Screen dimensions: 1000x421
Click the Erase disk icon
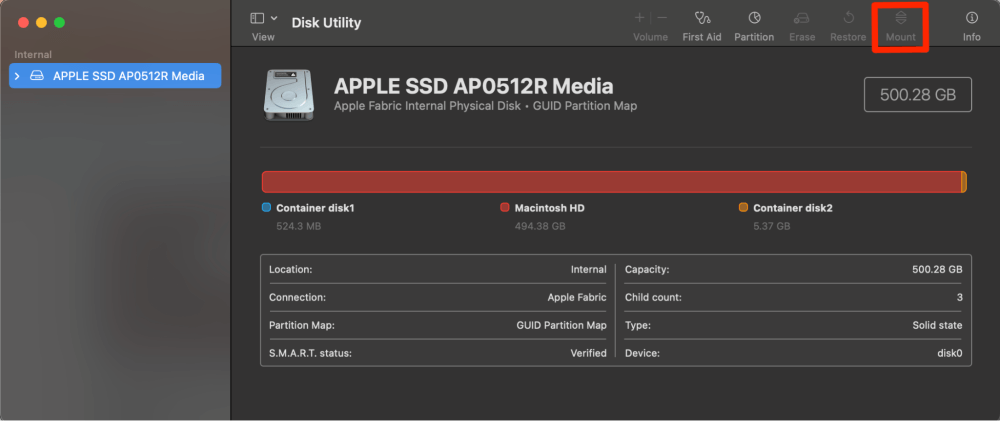[800, 18]
